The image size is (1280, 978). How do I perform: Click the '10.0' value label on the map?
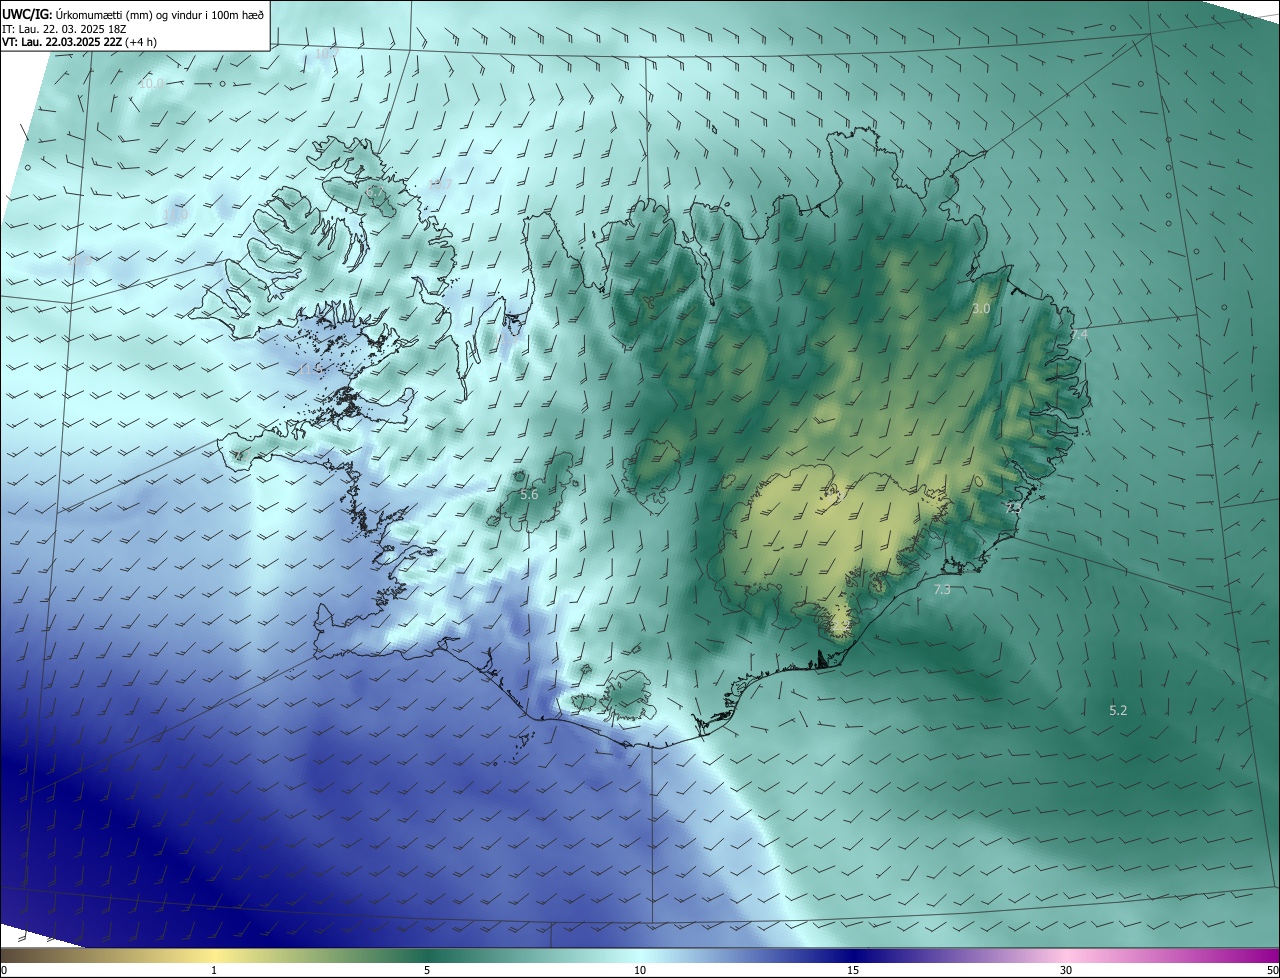(x=151, y=83)
